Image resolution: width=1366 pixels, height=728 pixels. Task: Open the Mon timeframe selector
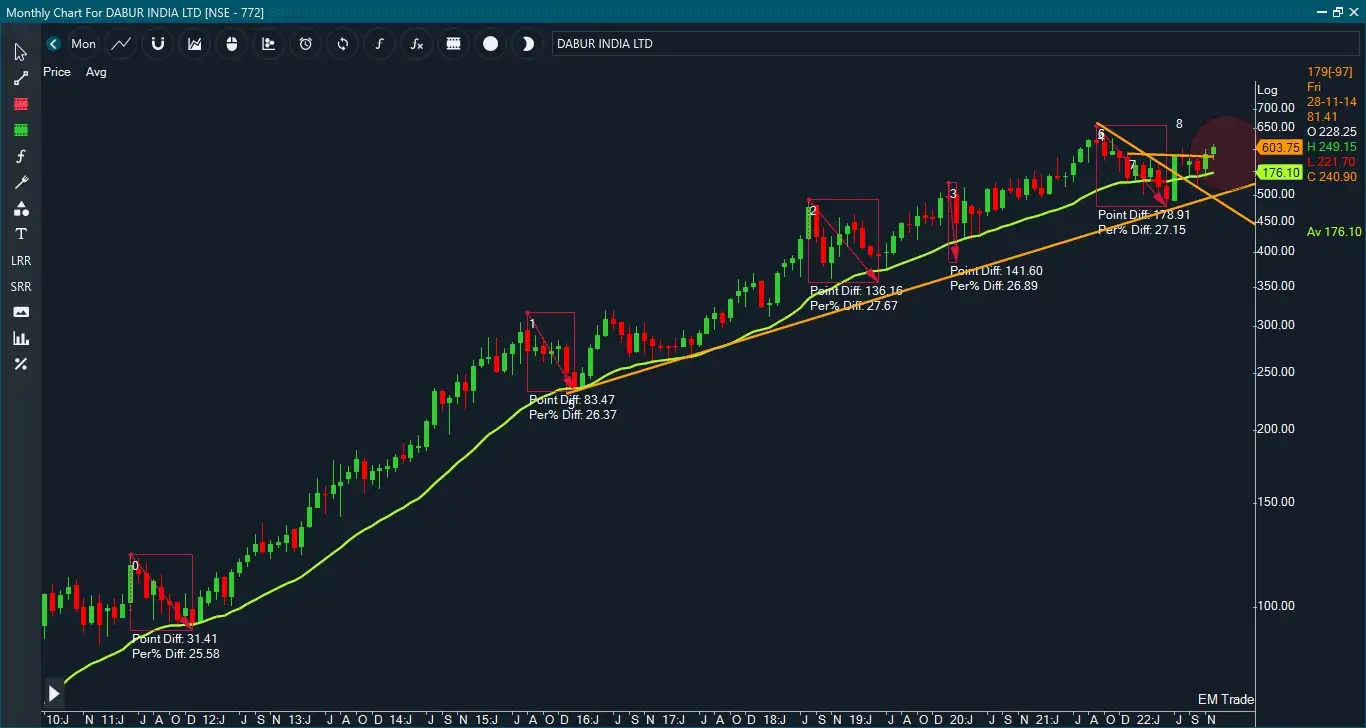click(84, 44)
